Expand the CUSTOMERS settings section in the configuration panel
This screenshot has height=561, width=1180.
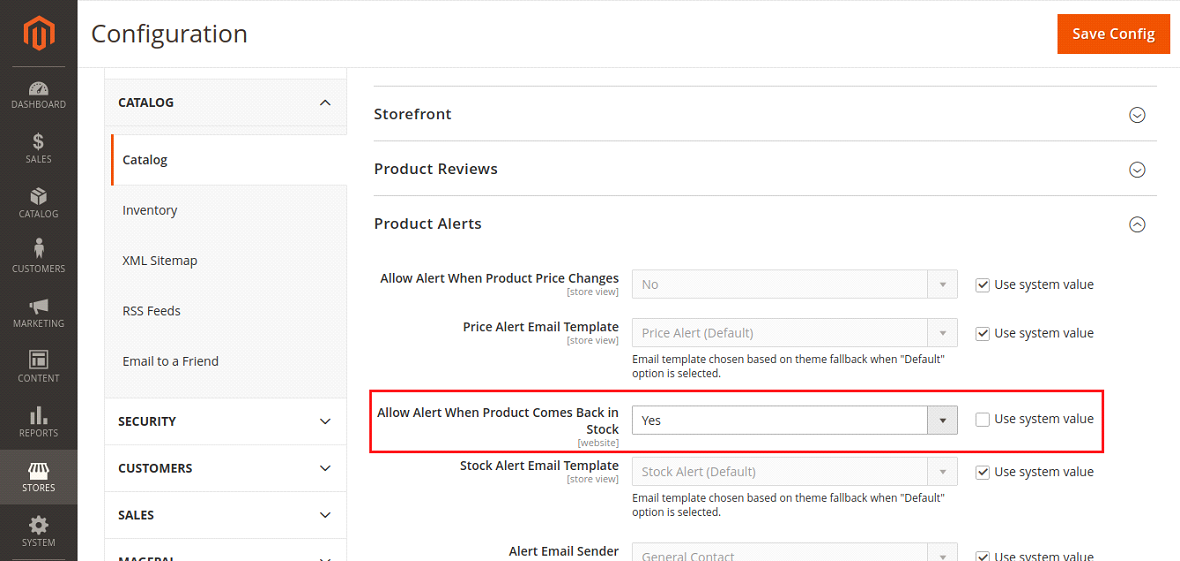coord(226,468)
